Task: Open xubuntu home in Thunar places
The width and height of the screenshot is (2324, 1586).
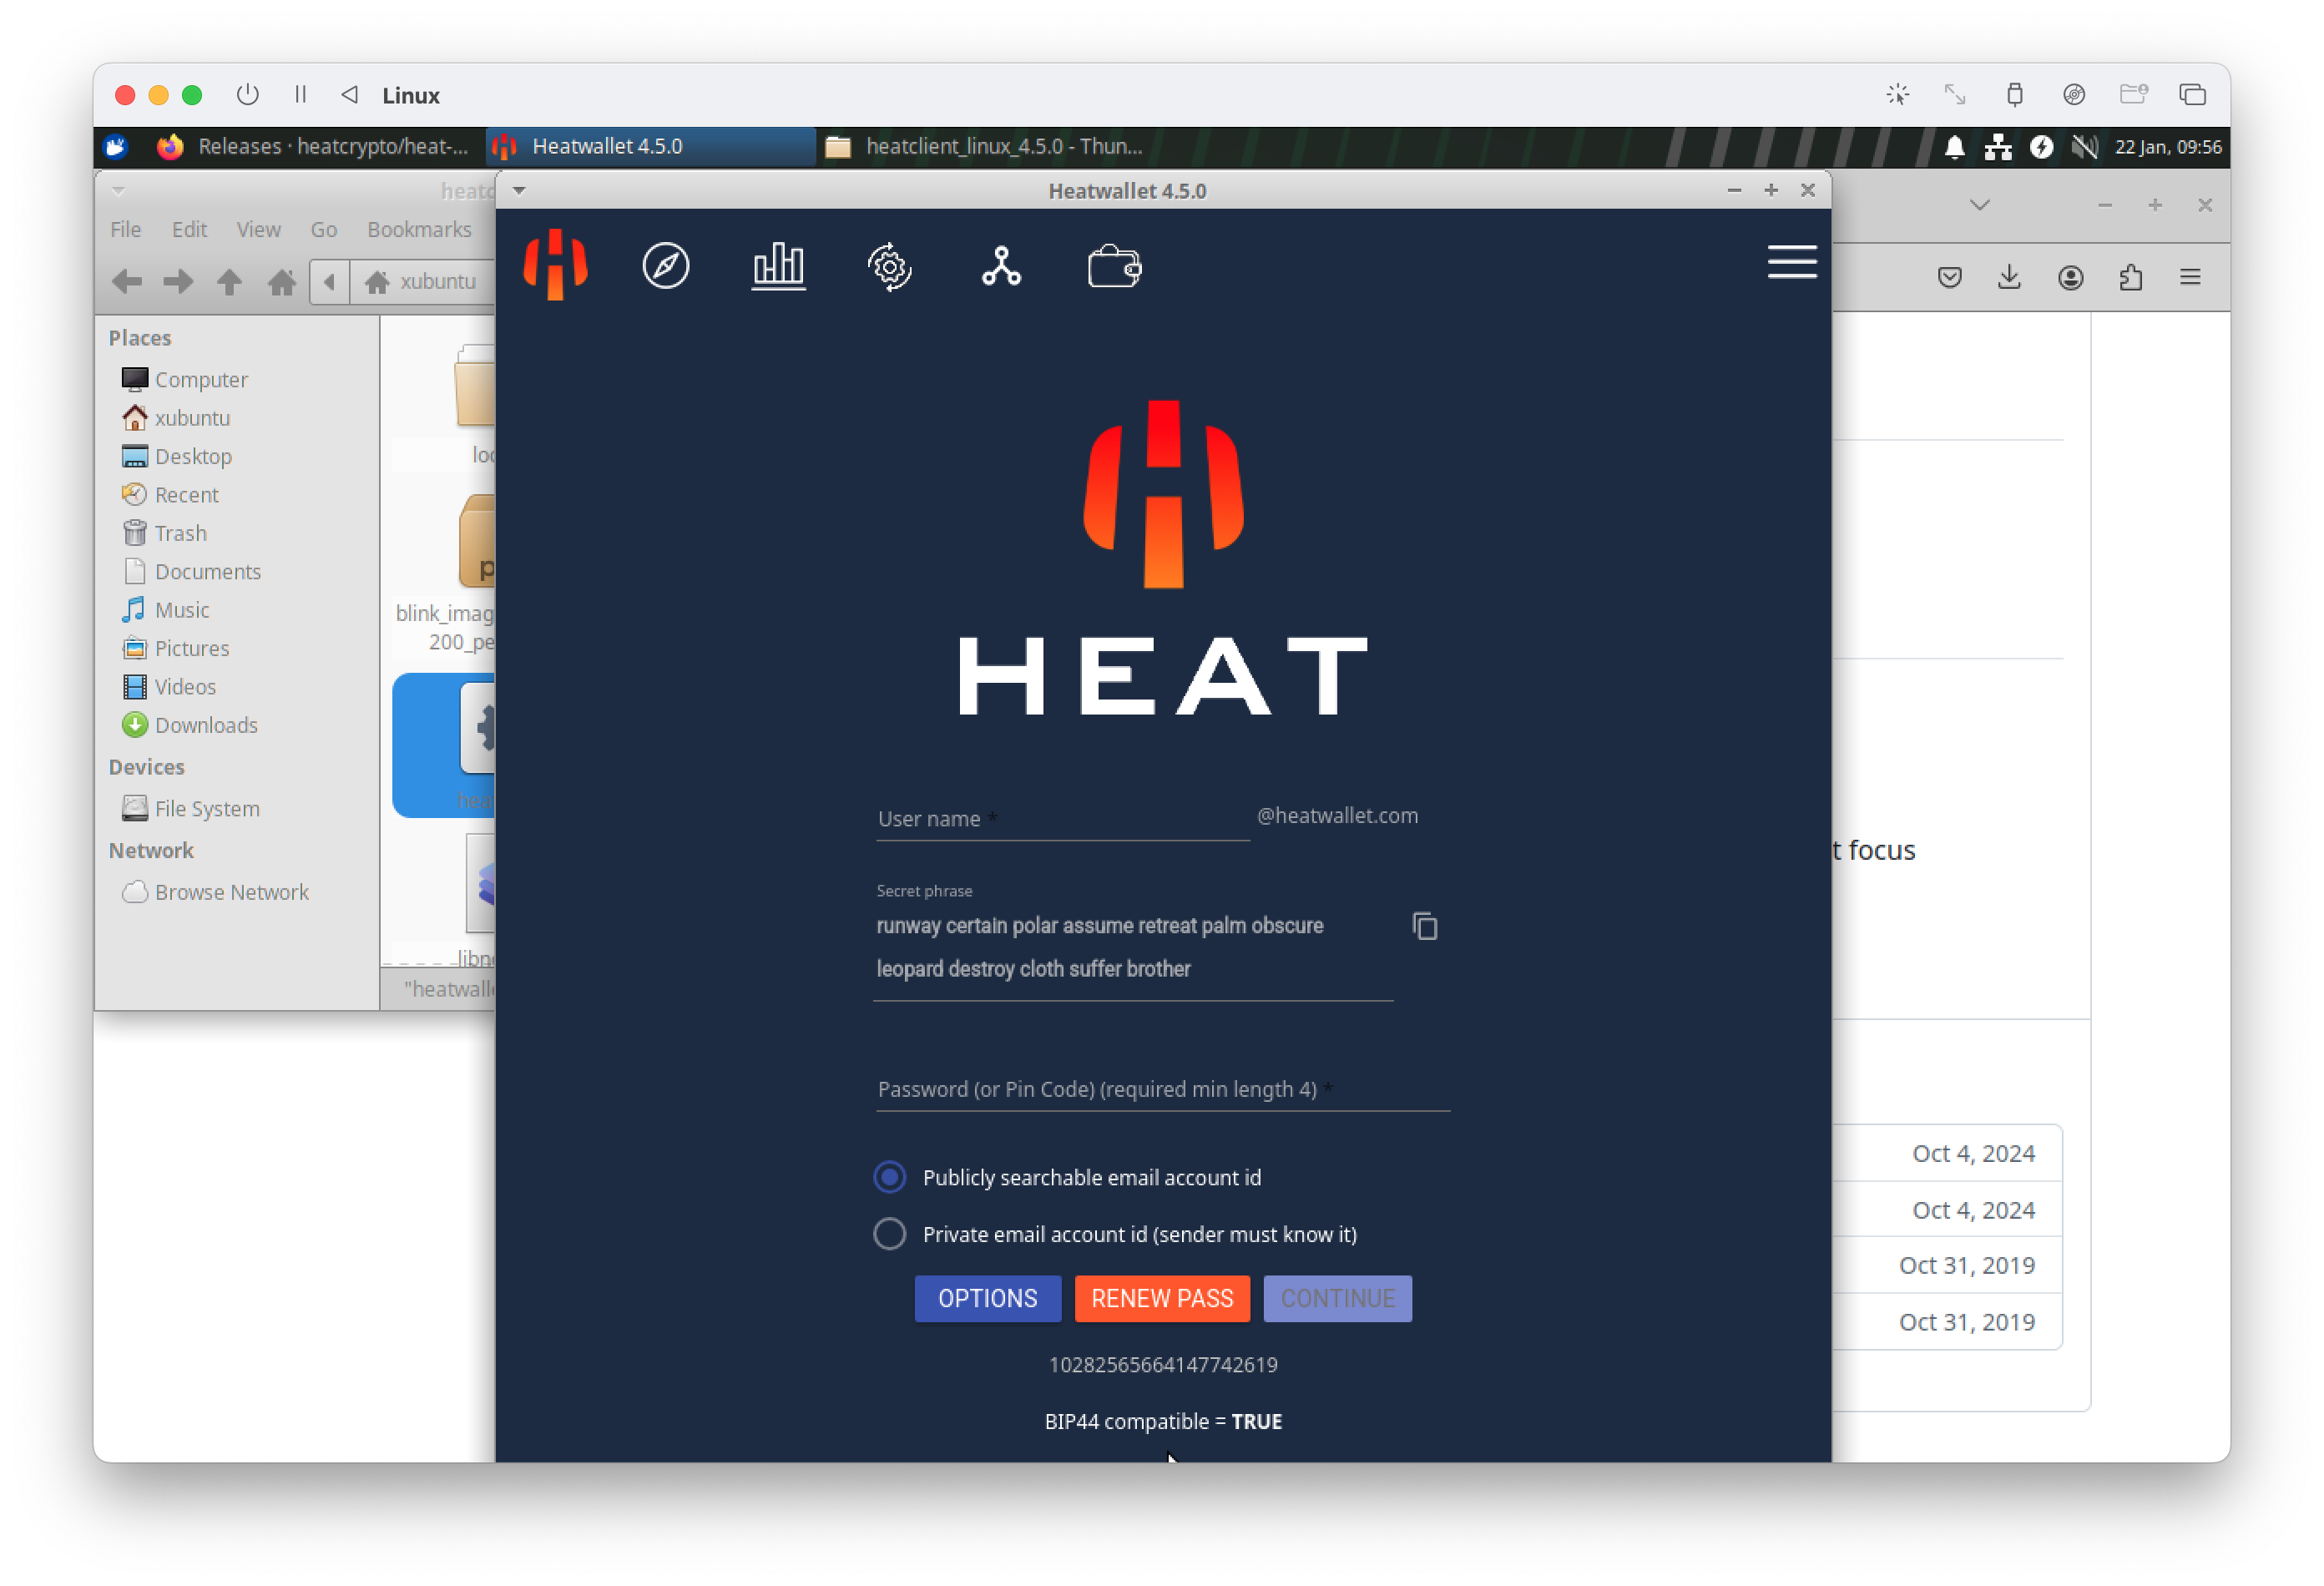Action: 176,417
